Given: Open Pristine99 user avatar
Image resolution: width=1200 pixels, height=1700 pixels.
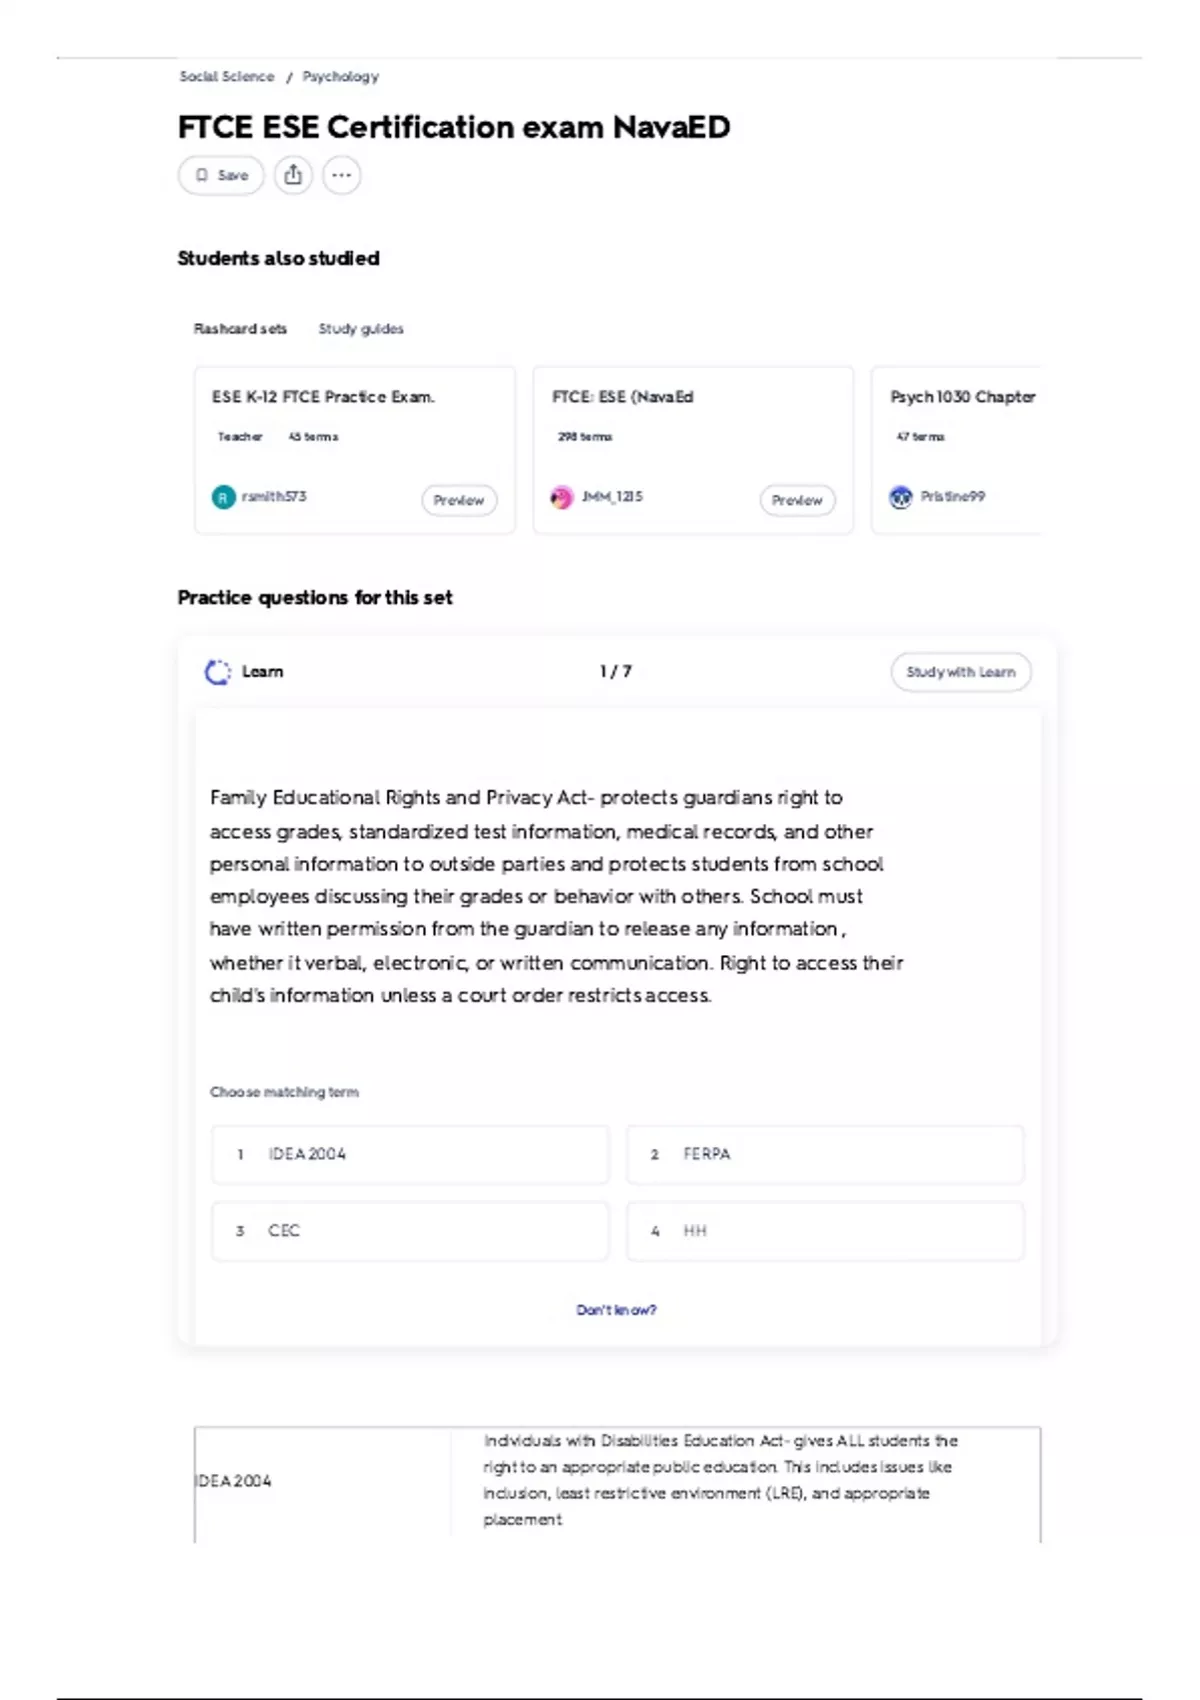Looking at the screenshot, I should 901,497.
